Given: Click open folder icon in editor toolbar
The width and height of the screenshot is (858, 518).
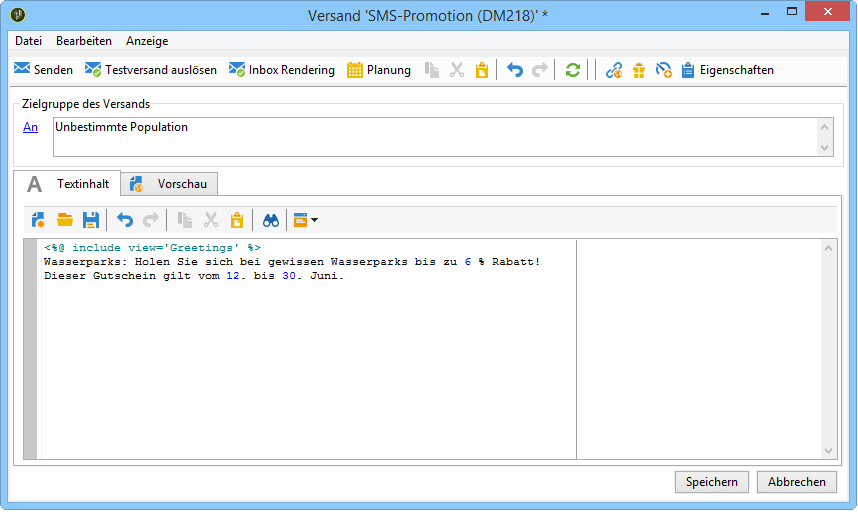Looking at the screenshot, I should (65, 220).
